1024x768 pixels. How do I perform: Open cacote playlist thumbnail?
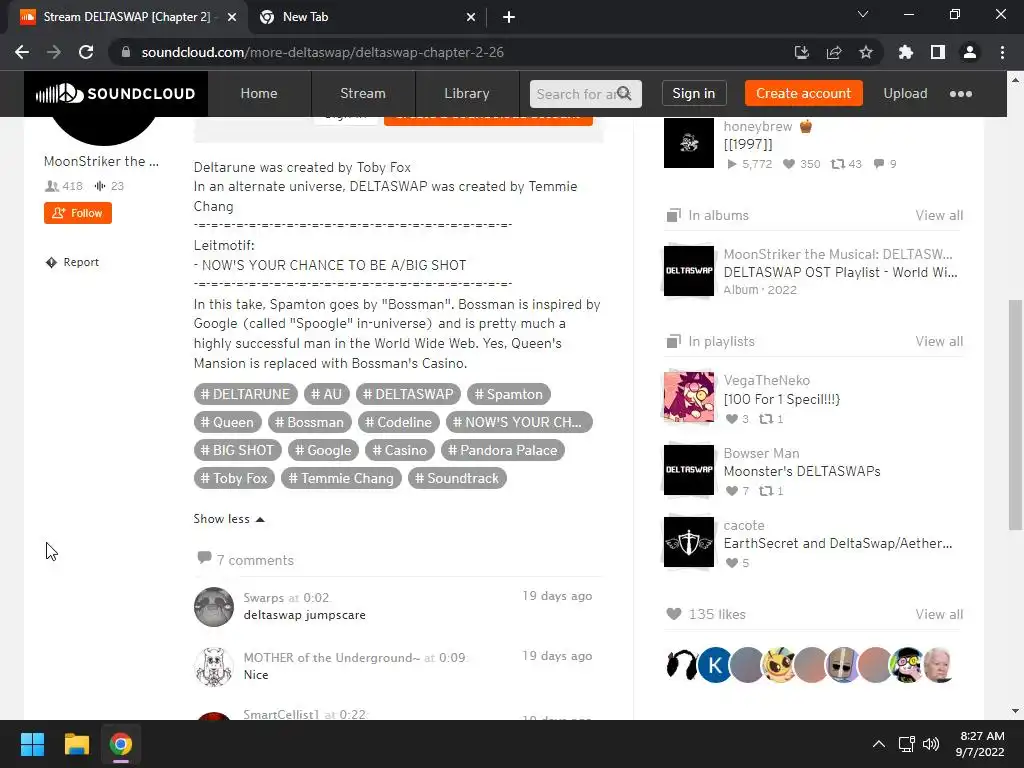coord(689,542)
